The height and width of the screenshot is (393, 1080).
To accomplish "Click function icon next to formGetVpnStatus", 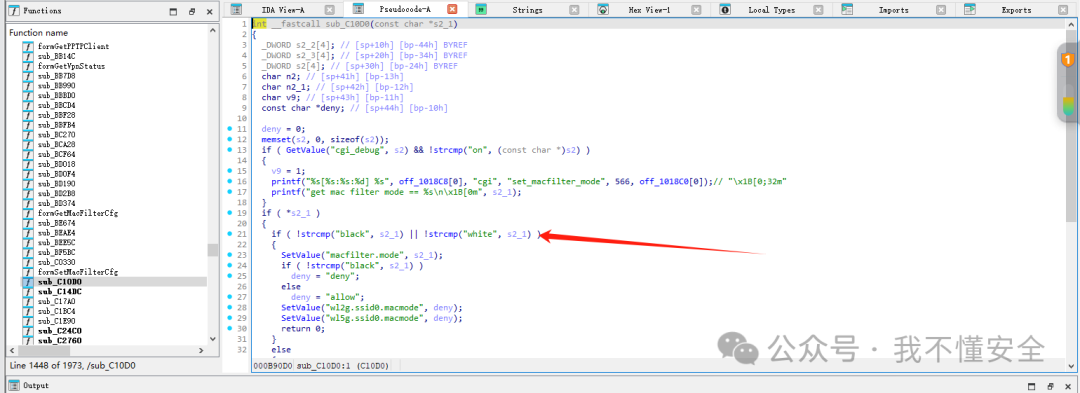I will [28, 66].
